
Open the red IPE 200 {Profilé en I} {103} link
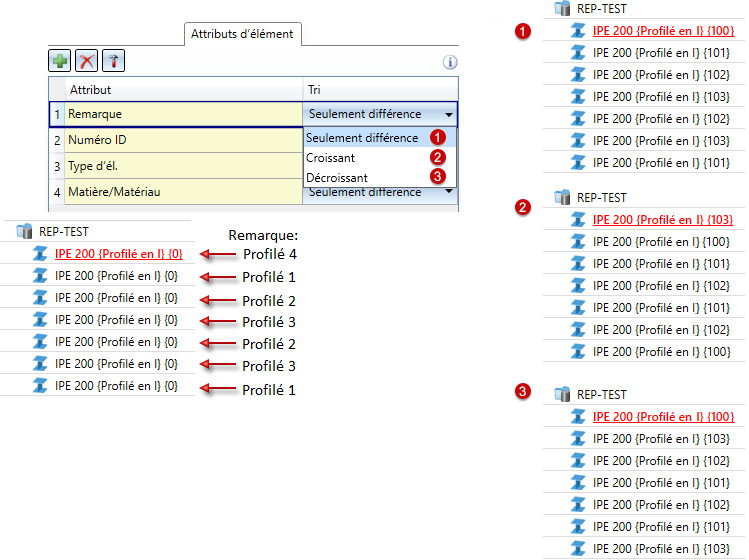tap(663, 220)
